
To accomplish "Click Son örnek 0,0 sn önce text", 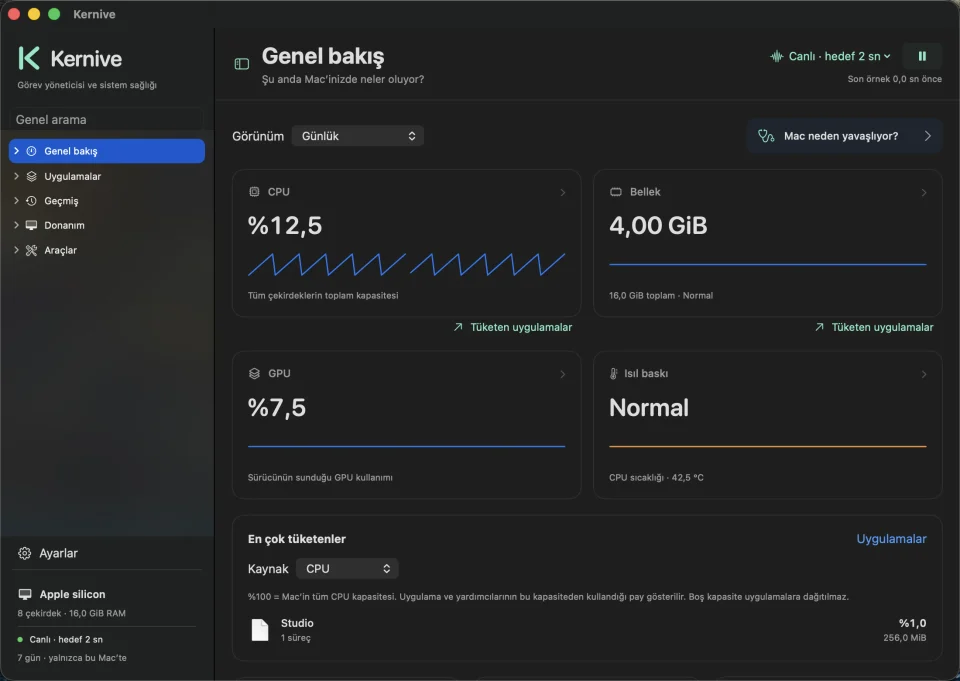I will click(x=894, y=79).
